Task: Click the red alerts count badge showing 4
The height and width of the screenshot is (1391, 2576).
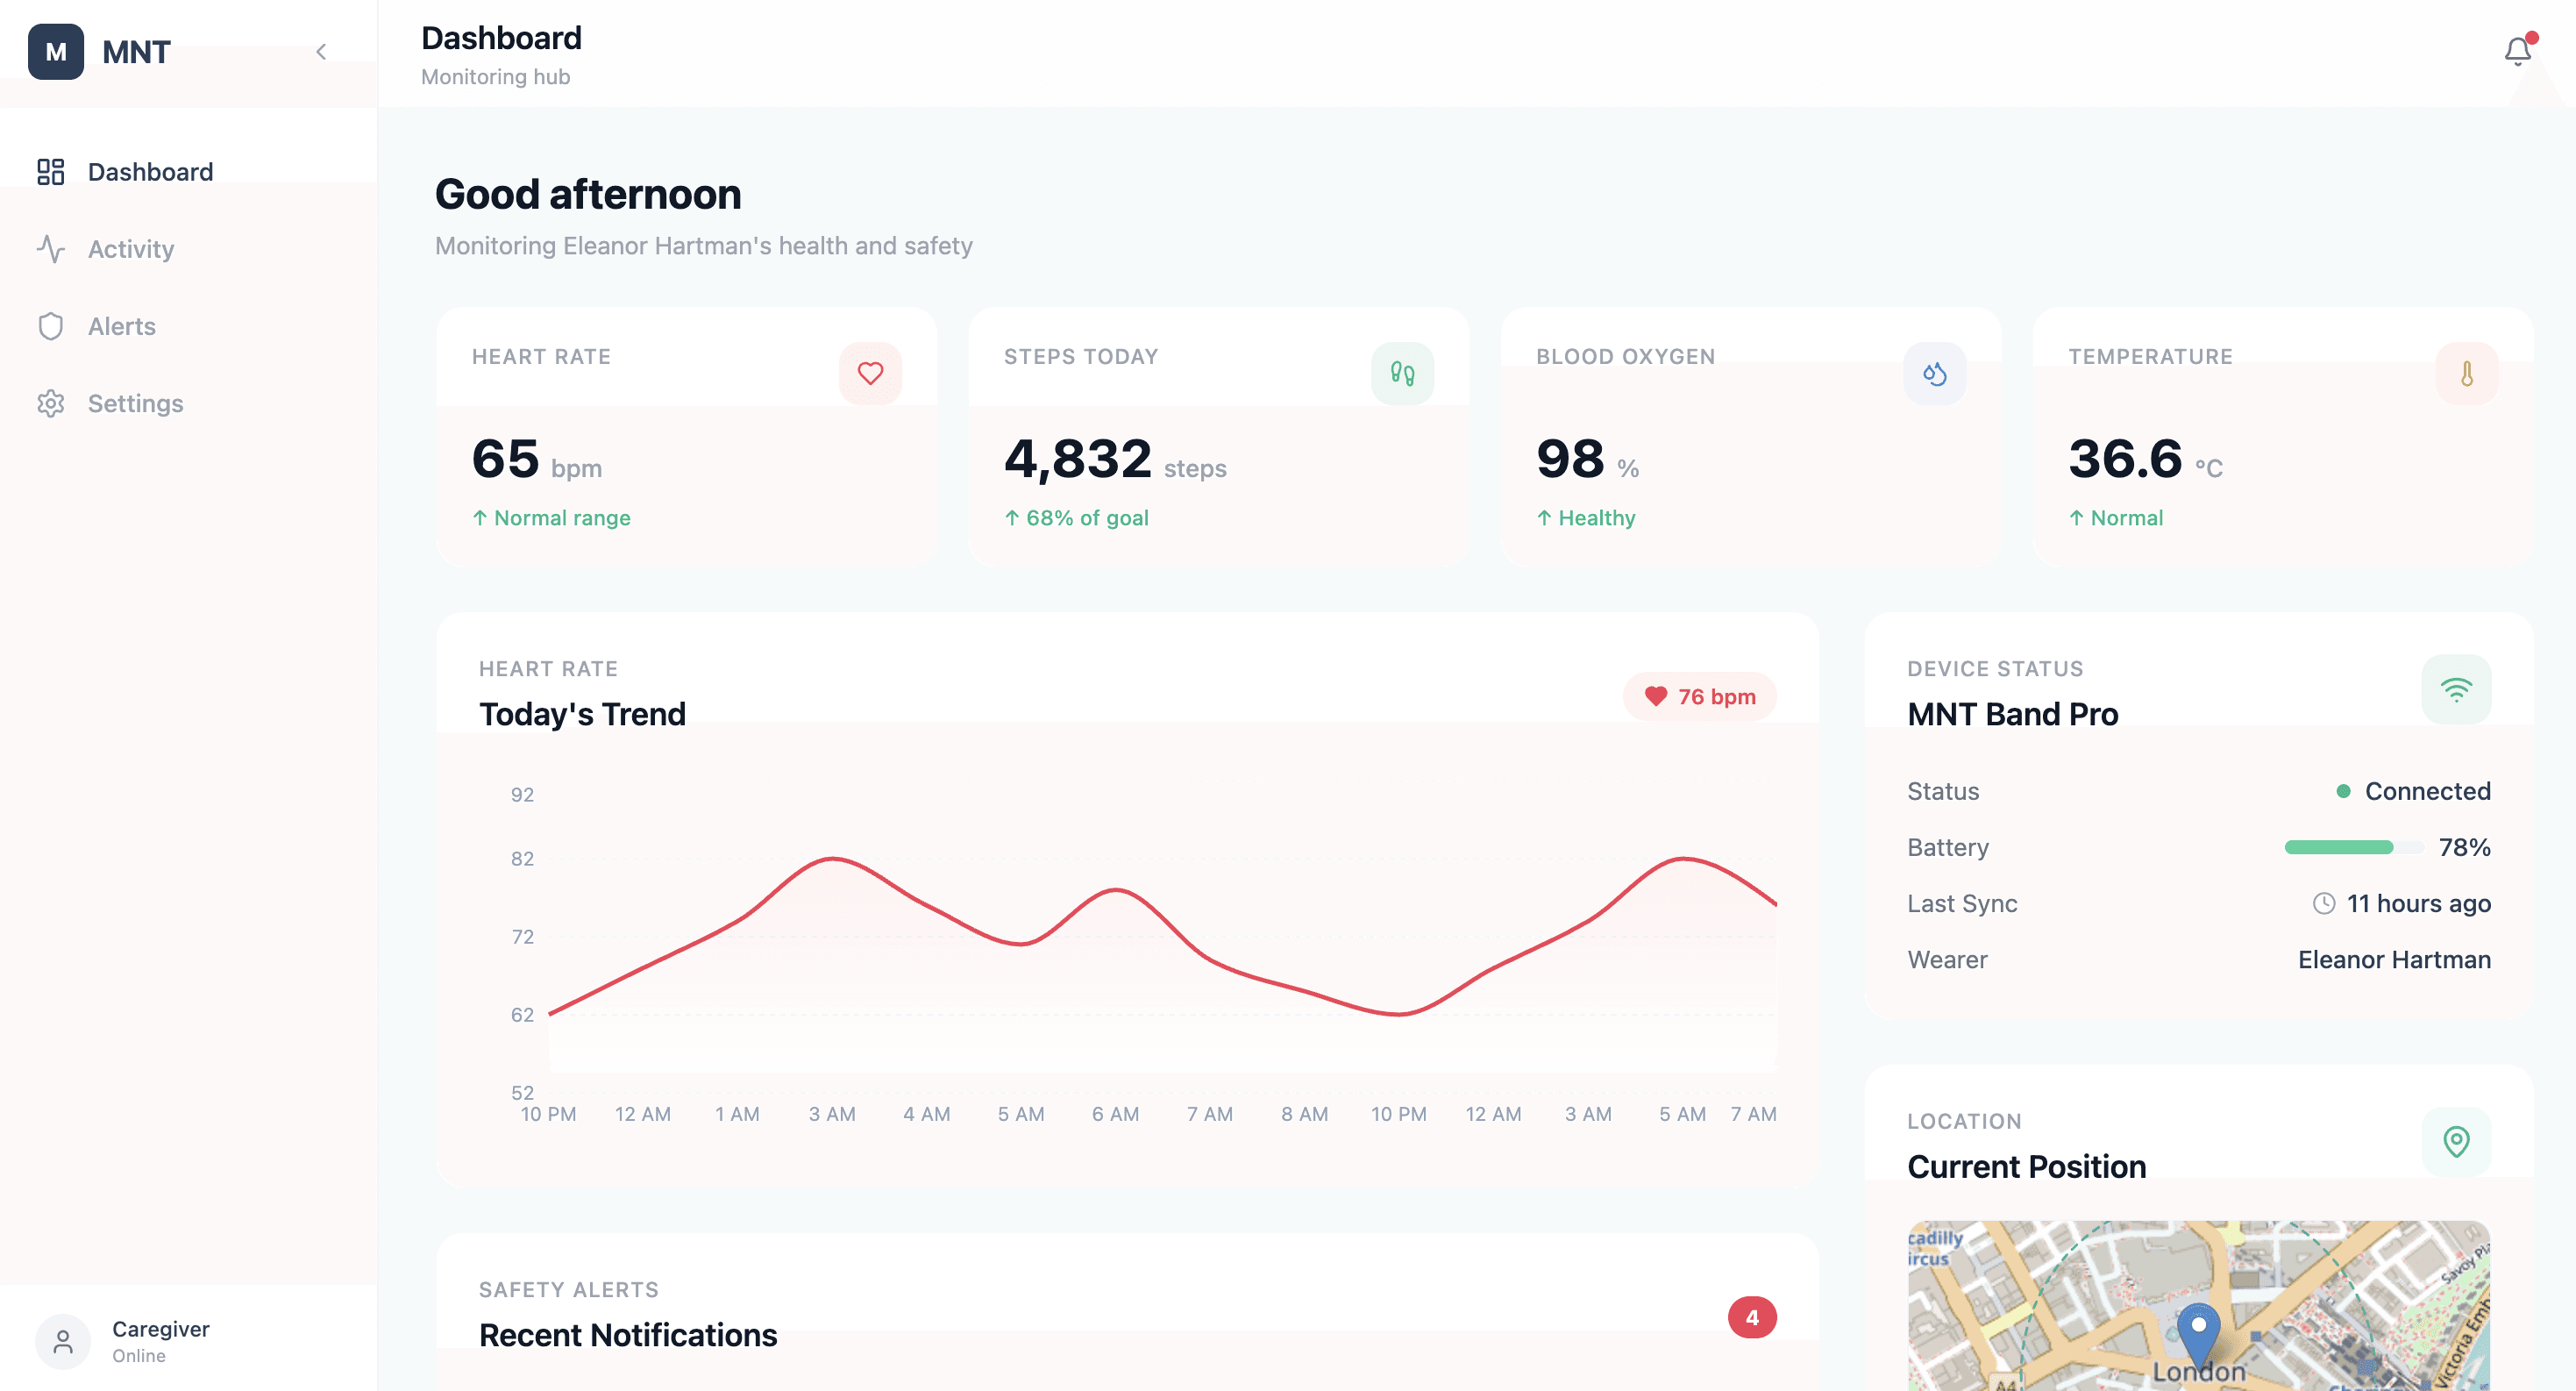Action: point(1752,1317)
